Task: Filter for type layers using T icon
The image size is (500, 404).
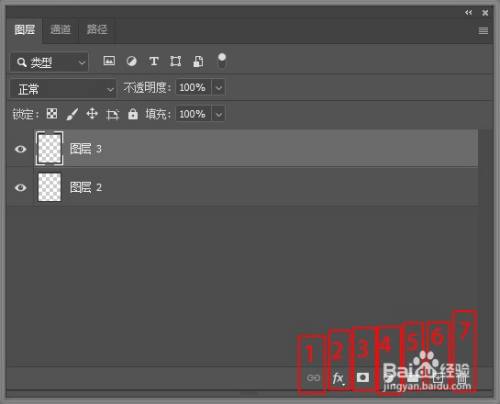Action: pyautogui.click(x=154, y=61)
